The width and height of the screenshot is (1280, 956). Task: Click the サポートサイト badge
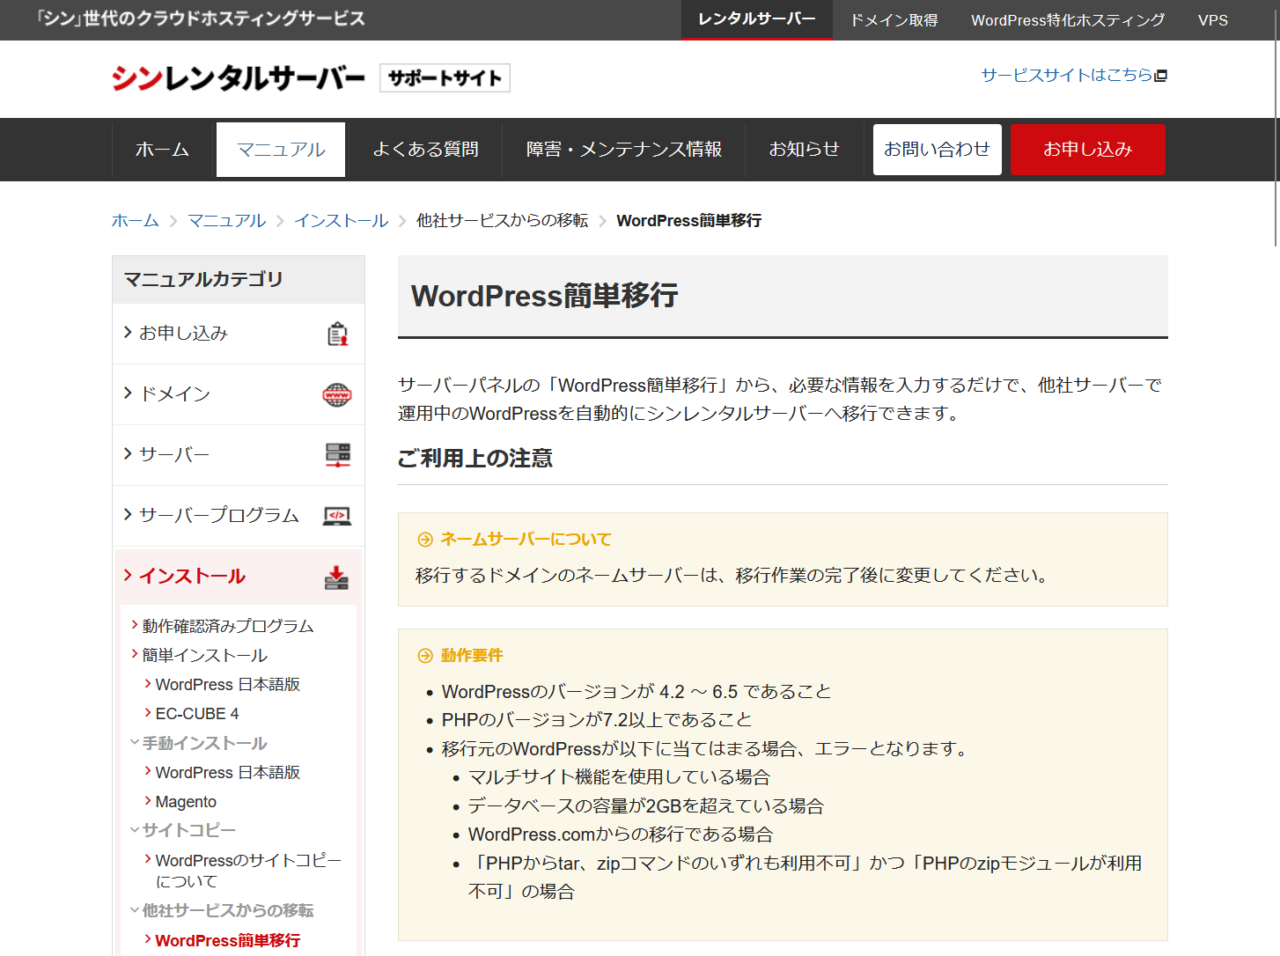[445, 78]
